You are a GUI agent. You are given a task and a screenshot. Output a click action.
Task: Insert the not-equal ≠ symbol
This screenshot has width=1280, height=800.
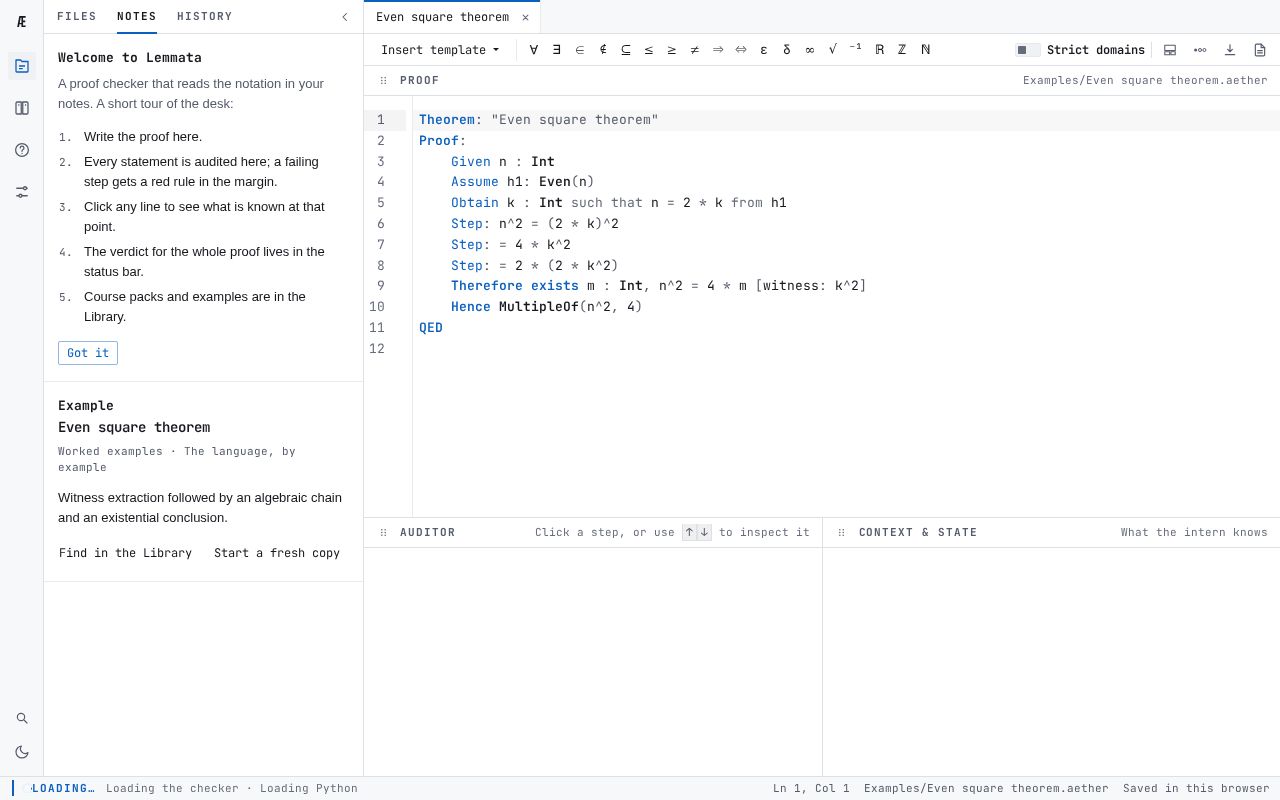point(695,50)
